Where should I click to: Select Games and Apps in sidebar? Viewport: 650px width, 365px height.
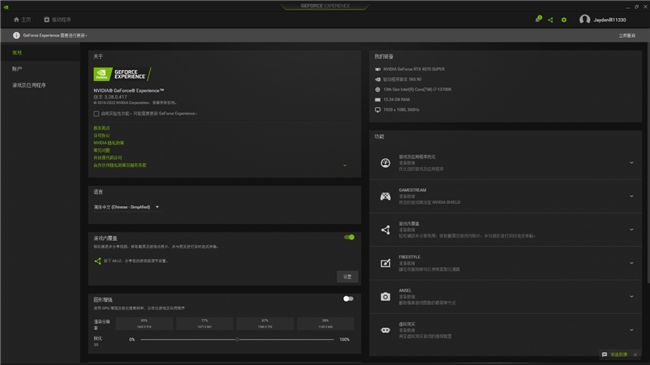[29, 85]
